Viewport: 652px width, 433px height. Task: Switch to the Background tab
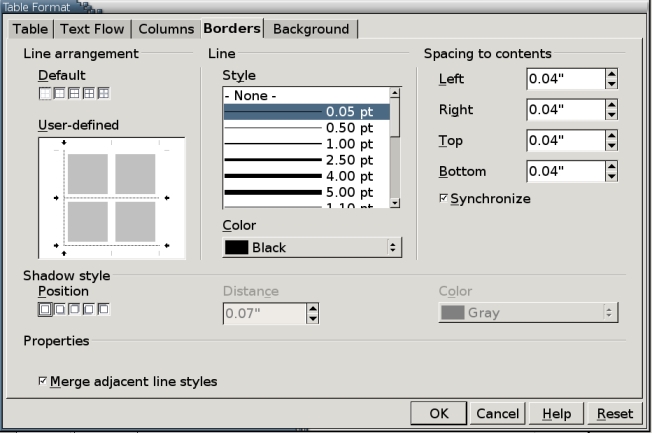tap(311, 29)
